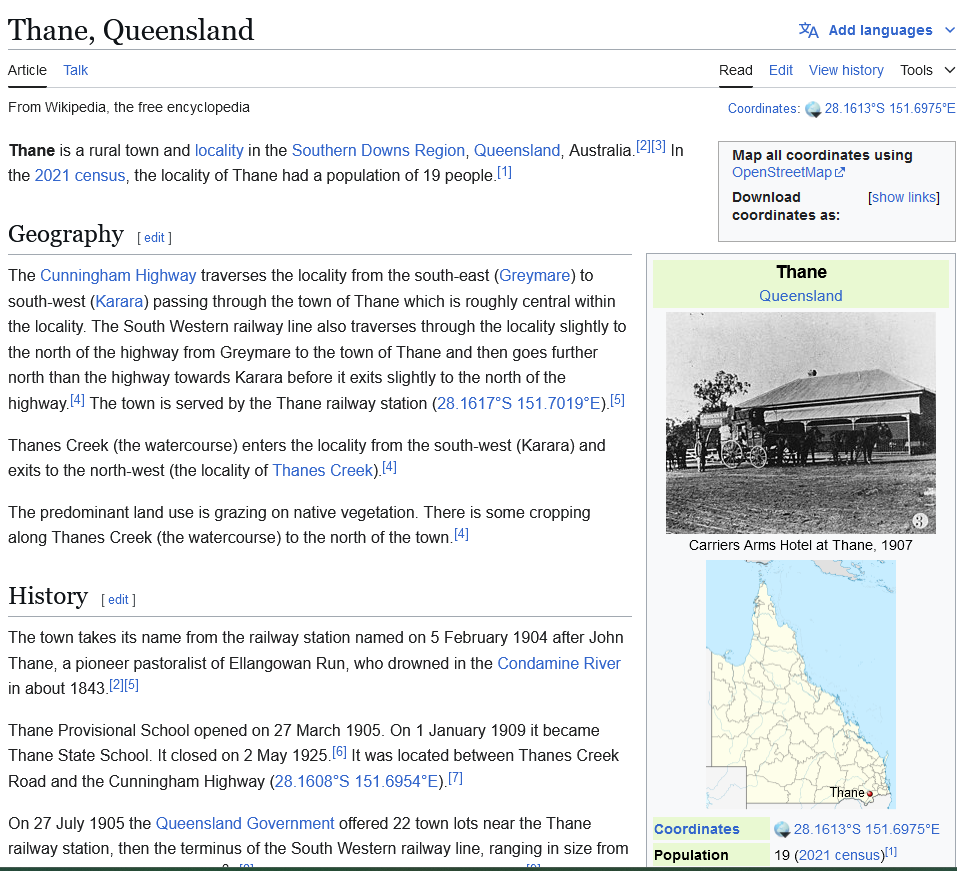Expand show links for coordinate downloads
This screenshot has height=871, width=957.
tap(904, 197)
